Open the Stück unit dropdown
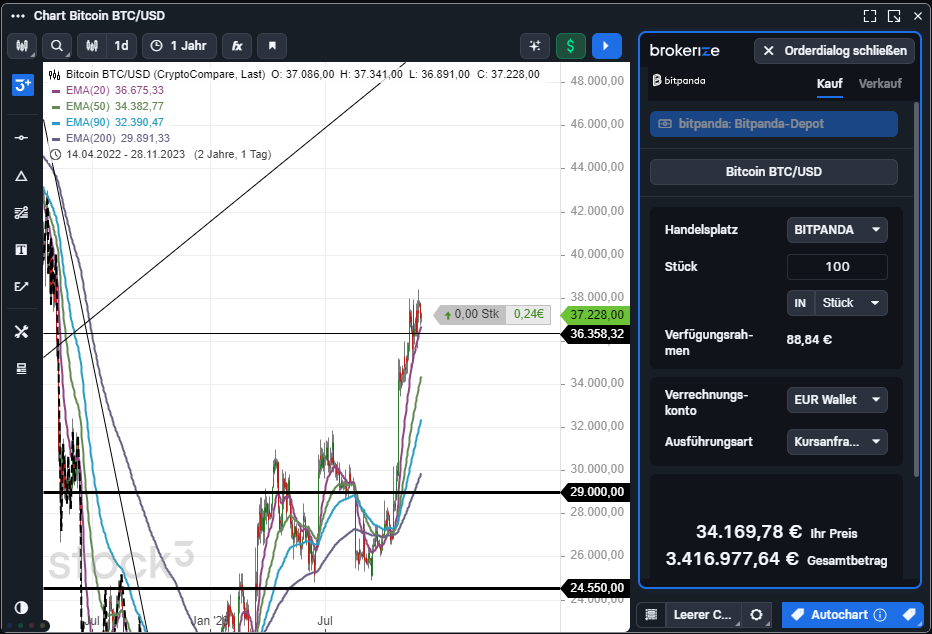 point(851,303)
